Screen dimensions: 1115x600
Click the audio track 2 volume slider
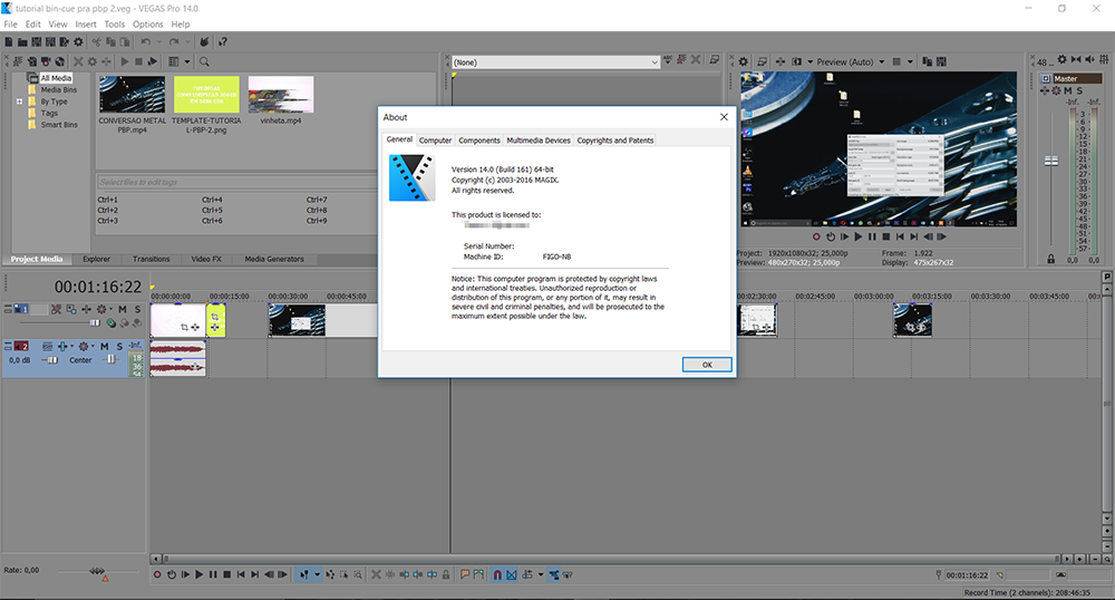pyautogui.click(x=52, y=360)
